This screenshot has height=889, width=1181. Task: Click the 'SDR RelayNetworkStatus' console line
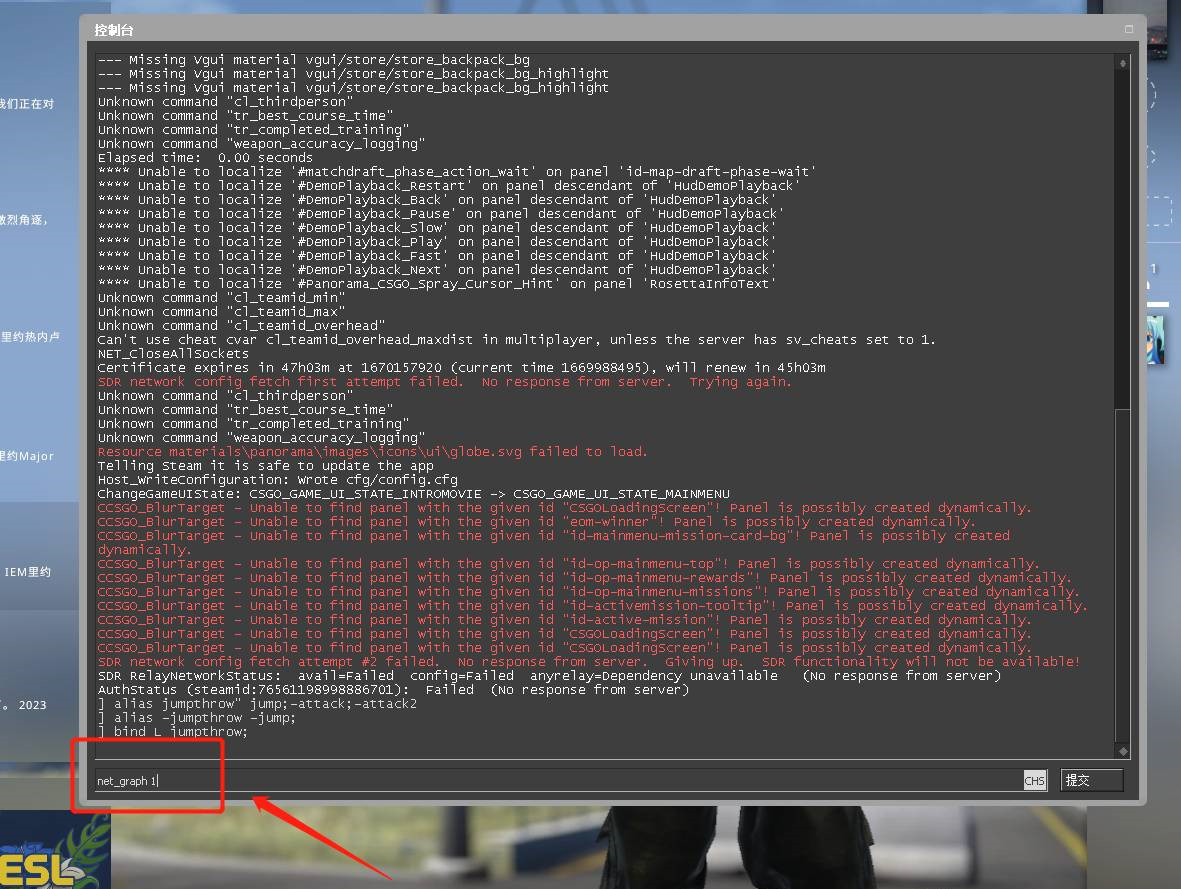coord(549,676)
